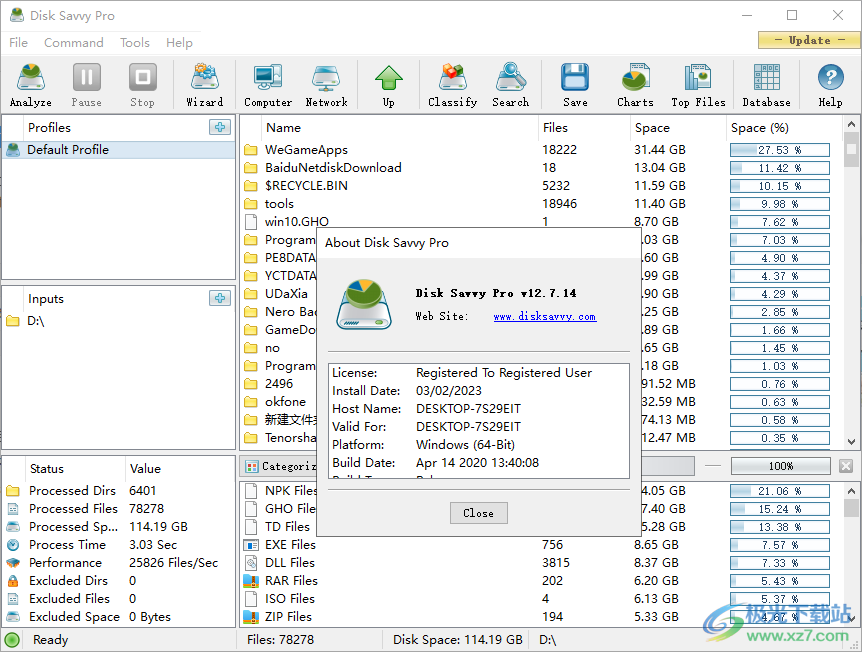
Task: Click the Processed Dirs status row
Action: (119, 490)
